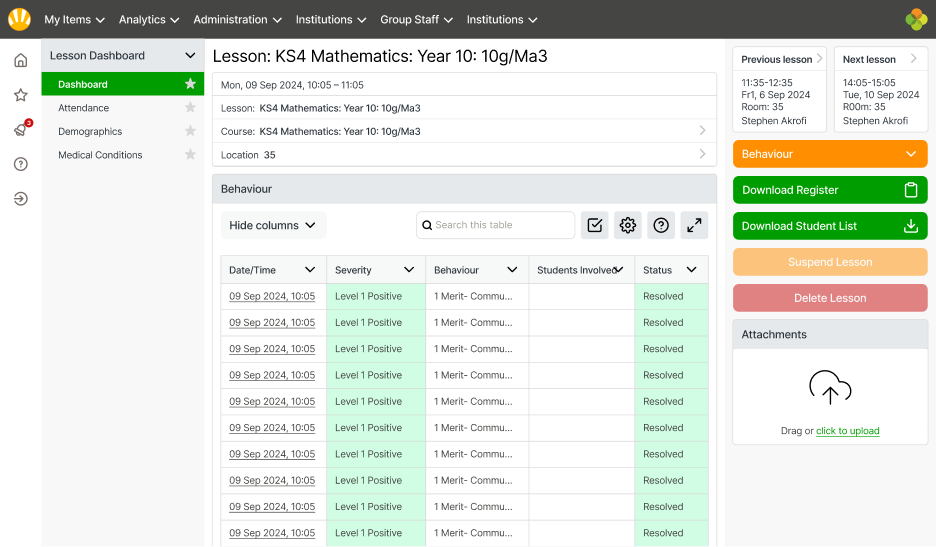Open the Analytics menu
Image resolution: width=936 pixels, height=547 pixels.
148,20
